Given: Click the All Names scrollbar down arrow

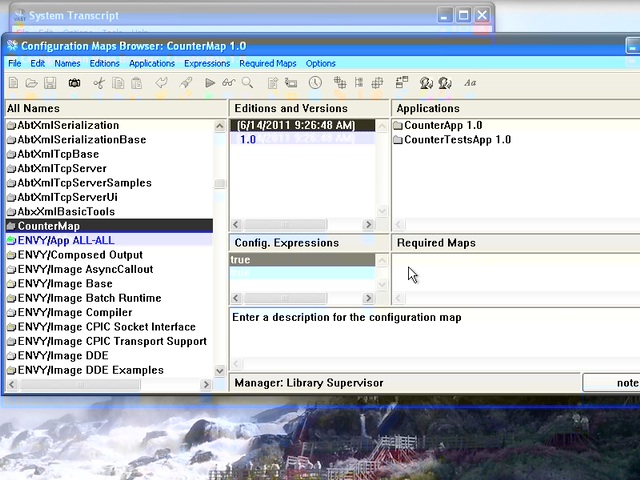Looking at the screenshot, I should pos(220,371).
